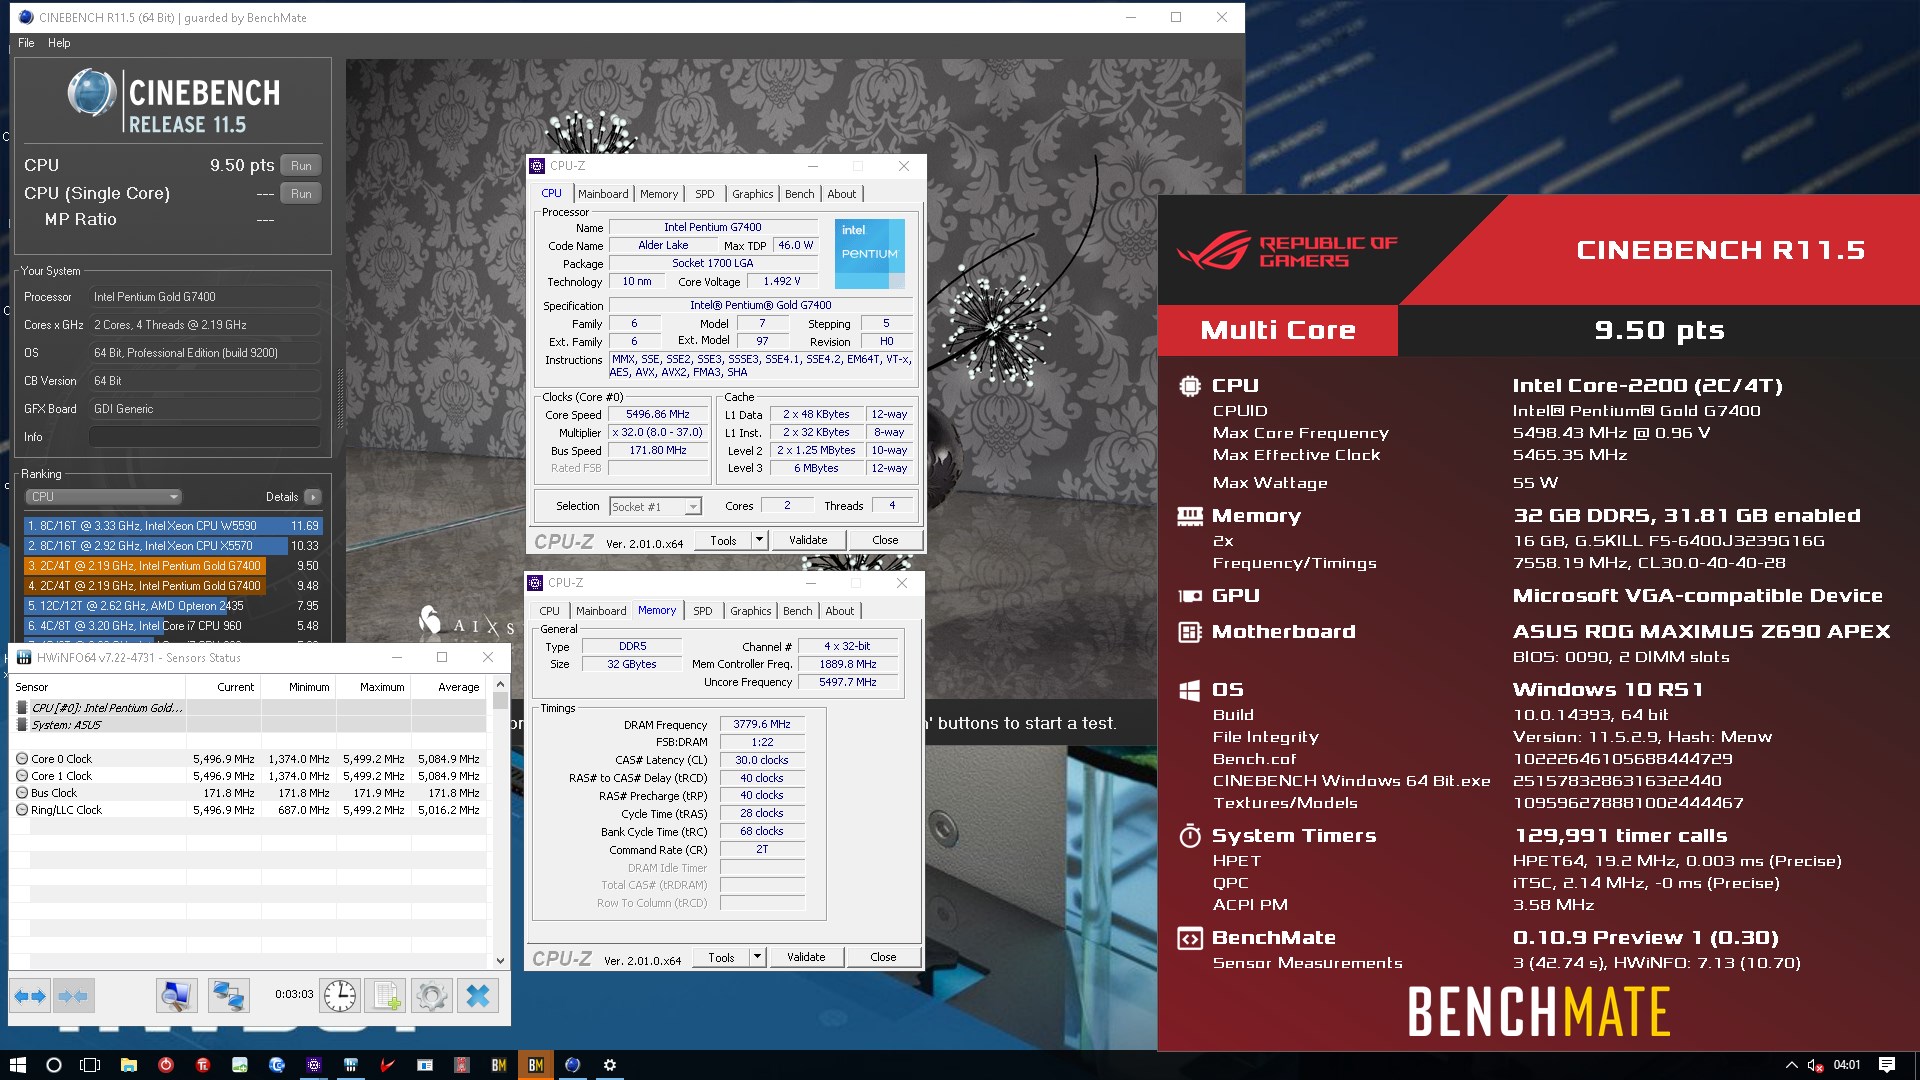Click Tools button in upper CPU-Z

pyautogui.click(x=723, y=540)
